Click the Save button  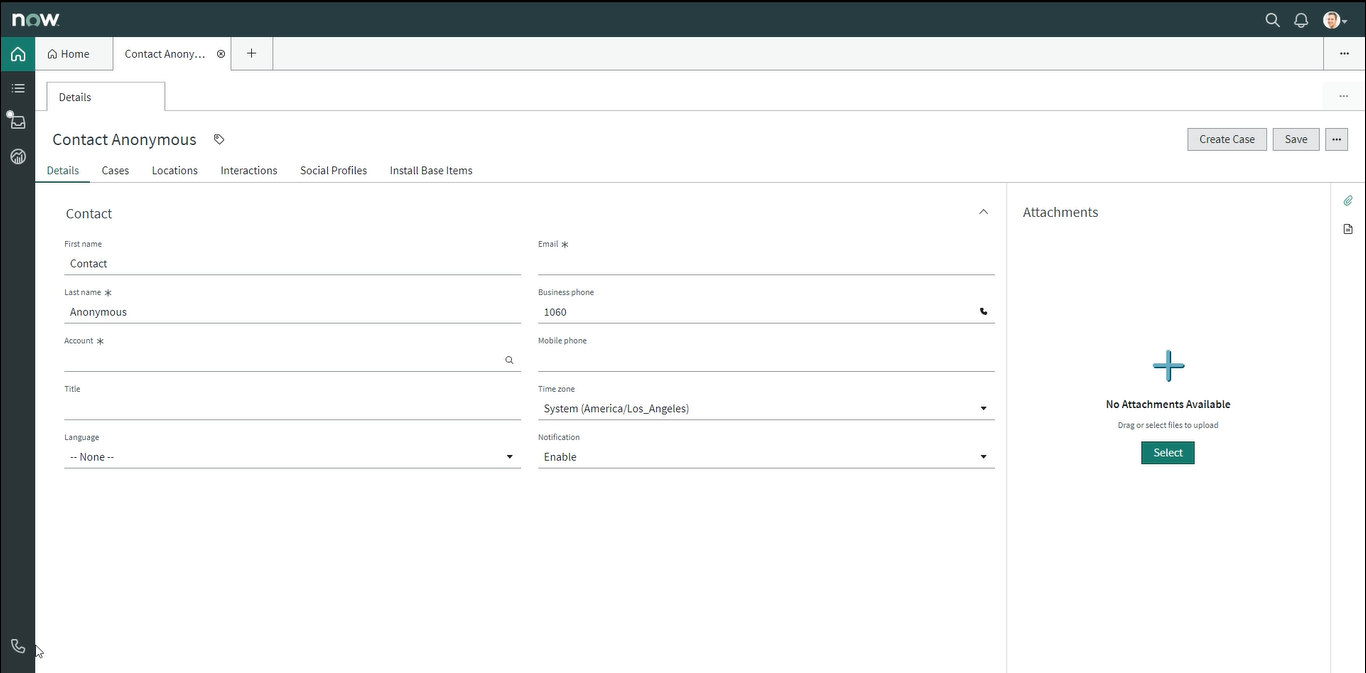click(x=1295, y=140)
